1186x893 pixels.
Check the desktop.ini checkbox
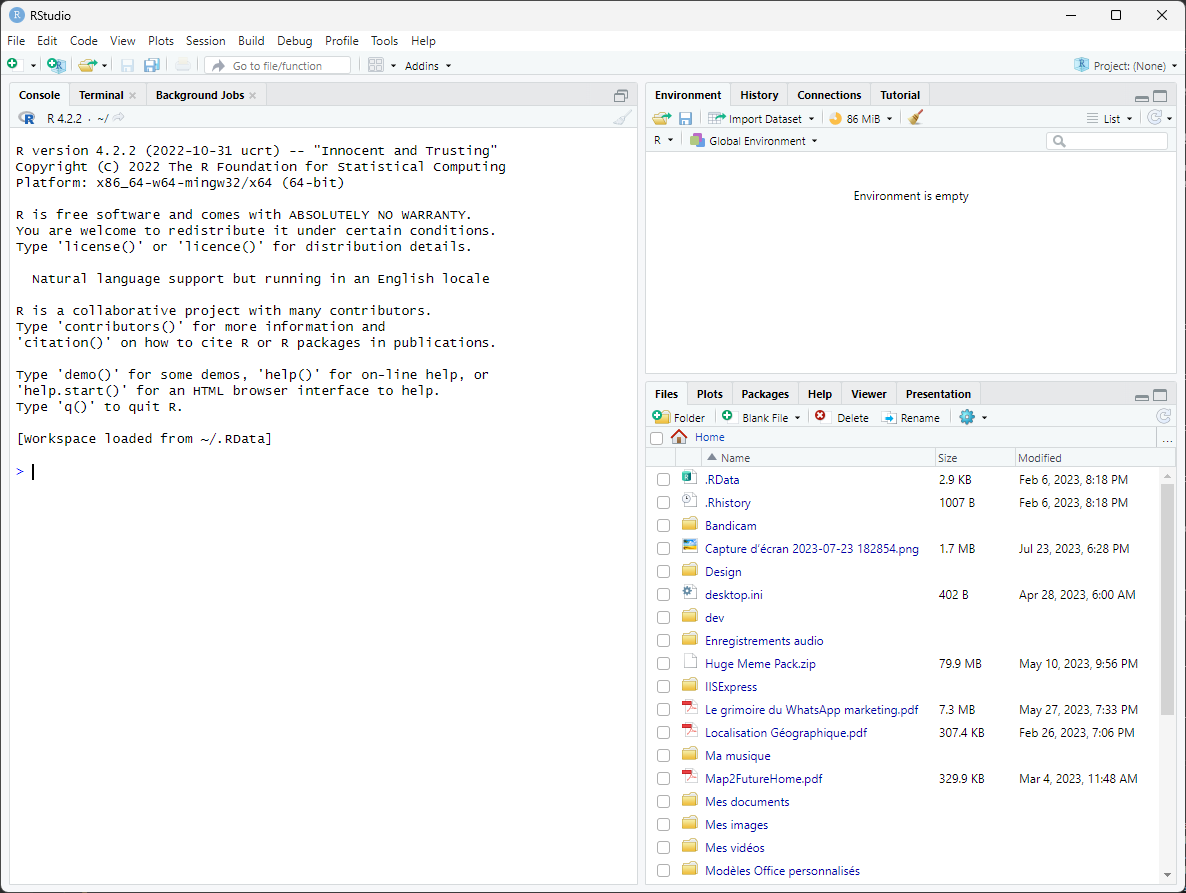point(663,595)
